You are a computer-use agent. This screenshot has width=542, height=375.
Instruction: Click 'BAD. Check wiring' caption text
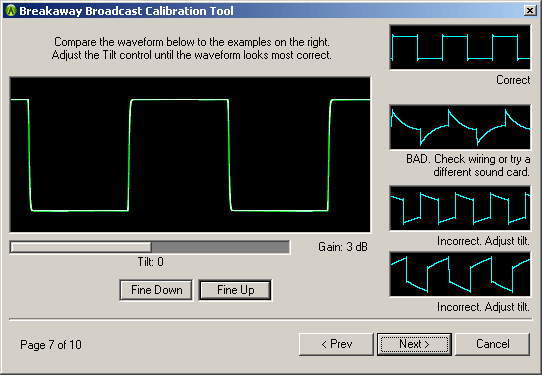click(468, 165)
